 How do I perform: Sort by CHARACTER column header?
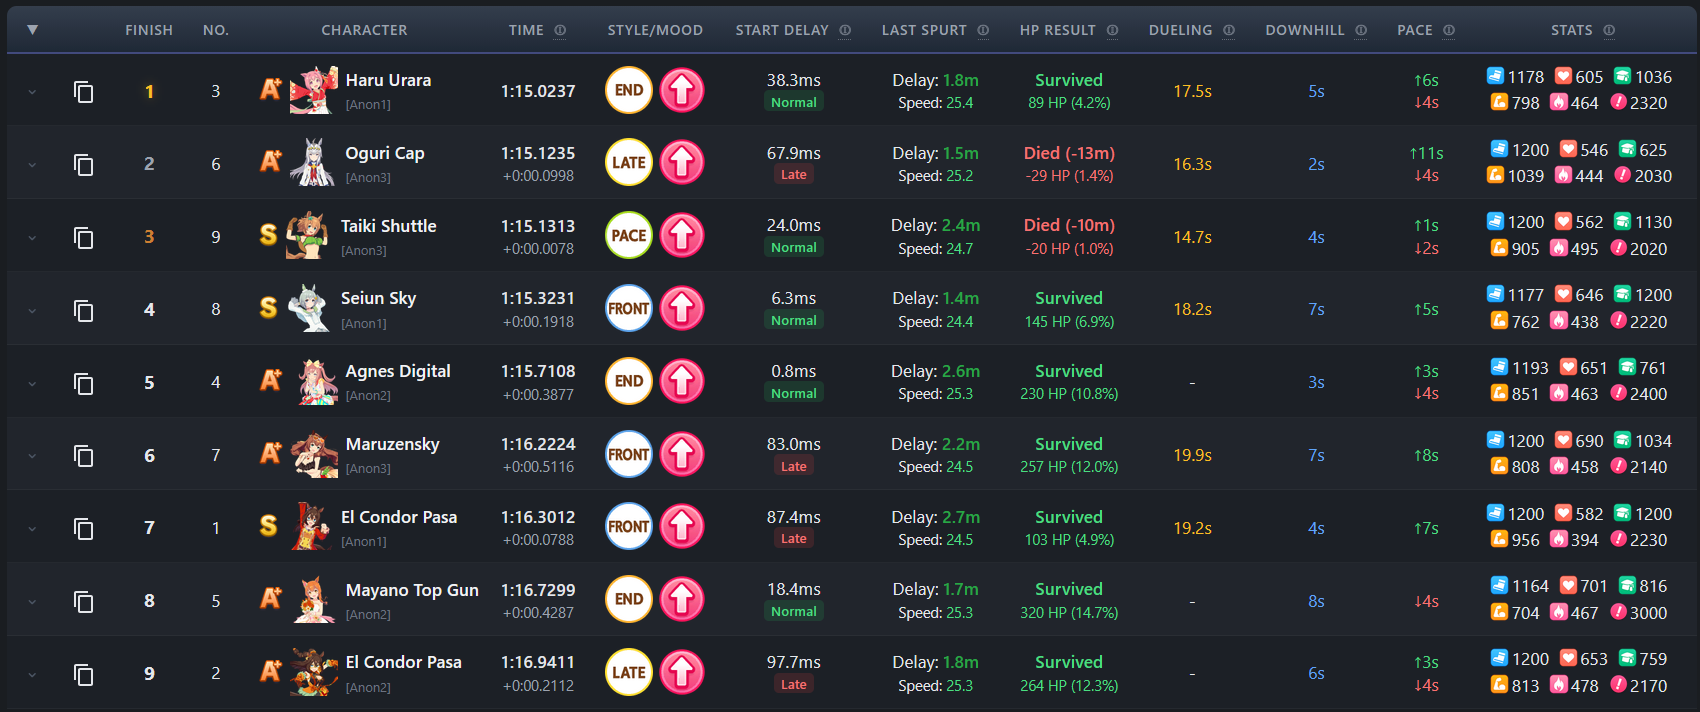364,31
